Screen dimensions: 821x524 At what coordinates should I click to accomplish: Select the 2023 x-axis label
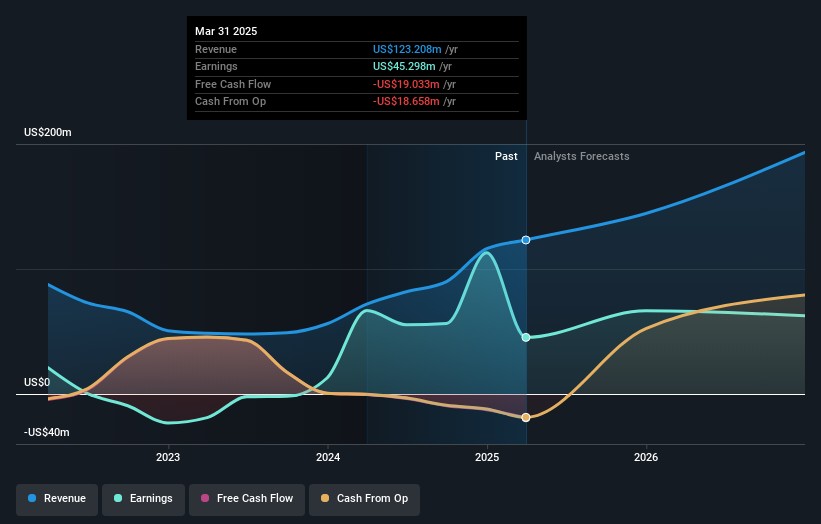168,457
